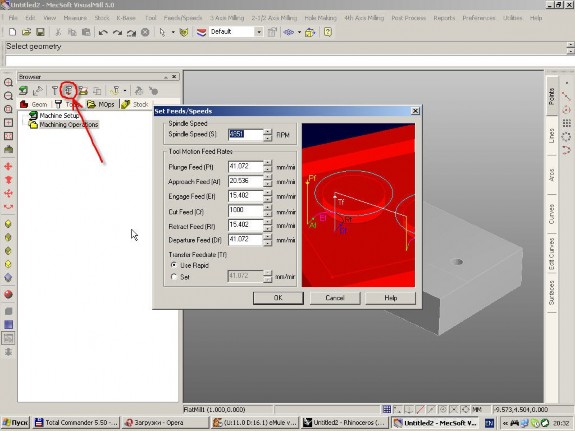The height and width of the screenshot is (431, 575).
Task: Click the Approach Feed stepper arrows
Action: click(268, 181)
